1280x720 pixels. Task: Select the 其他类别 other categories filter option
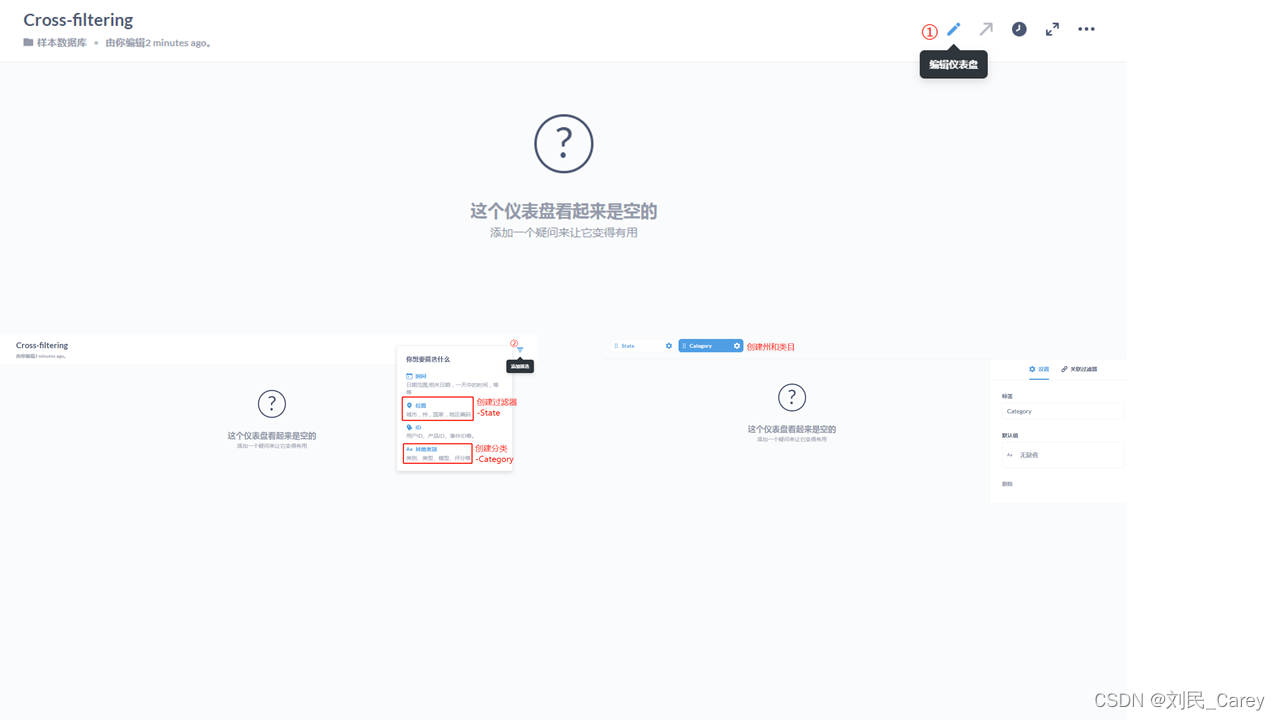438,453
